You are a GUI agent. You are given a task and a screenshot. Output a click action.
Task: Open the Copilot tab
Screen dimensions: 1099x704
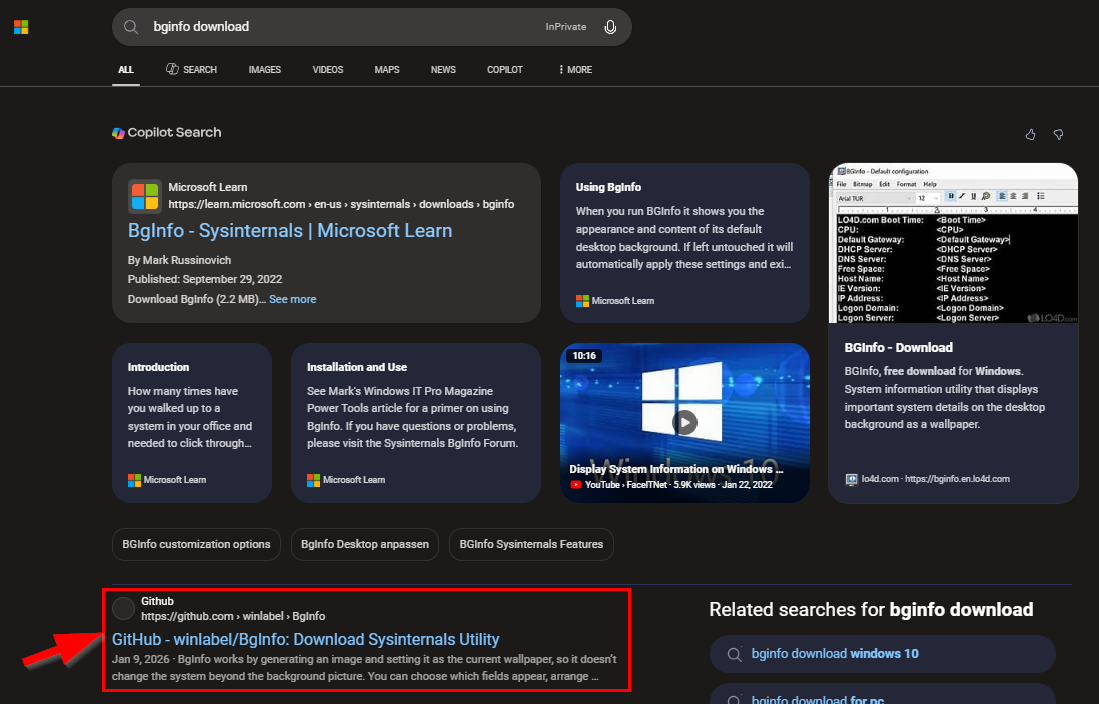point(504,70)
